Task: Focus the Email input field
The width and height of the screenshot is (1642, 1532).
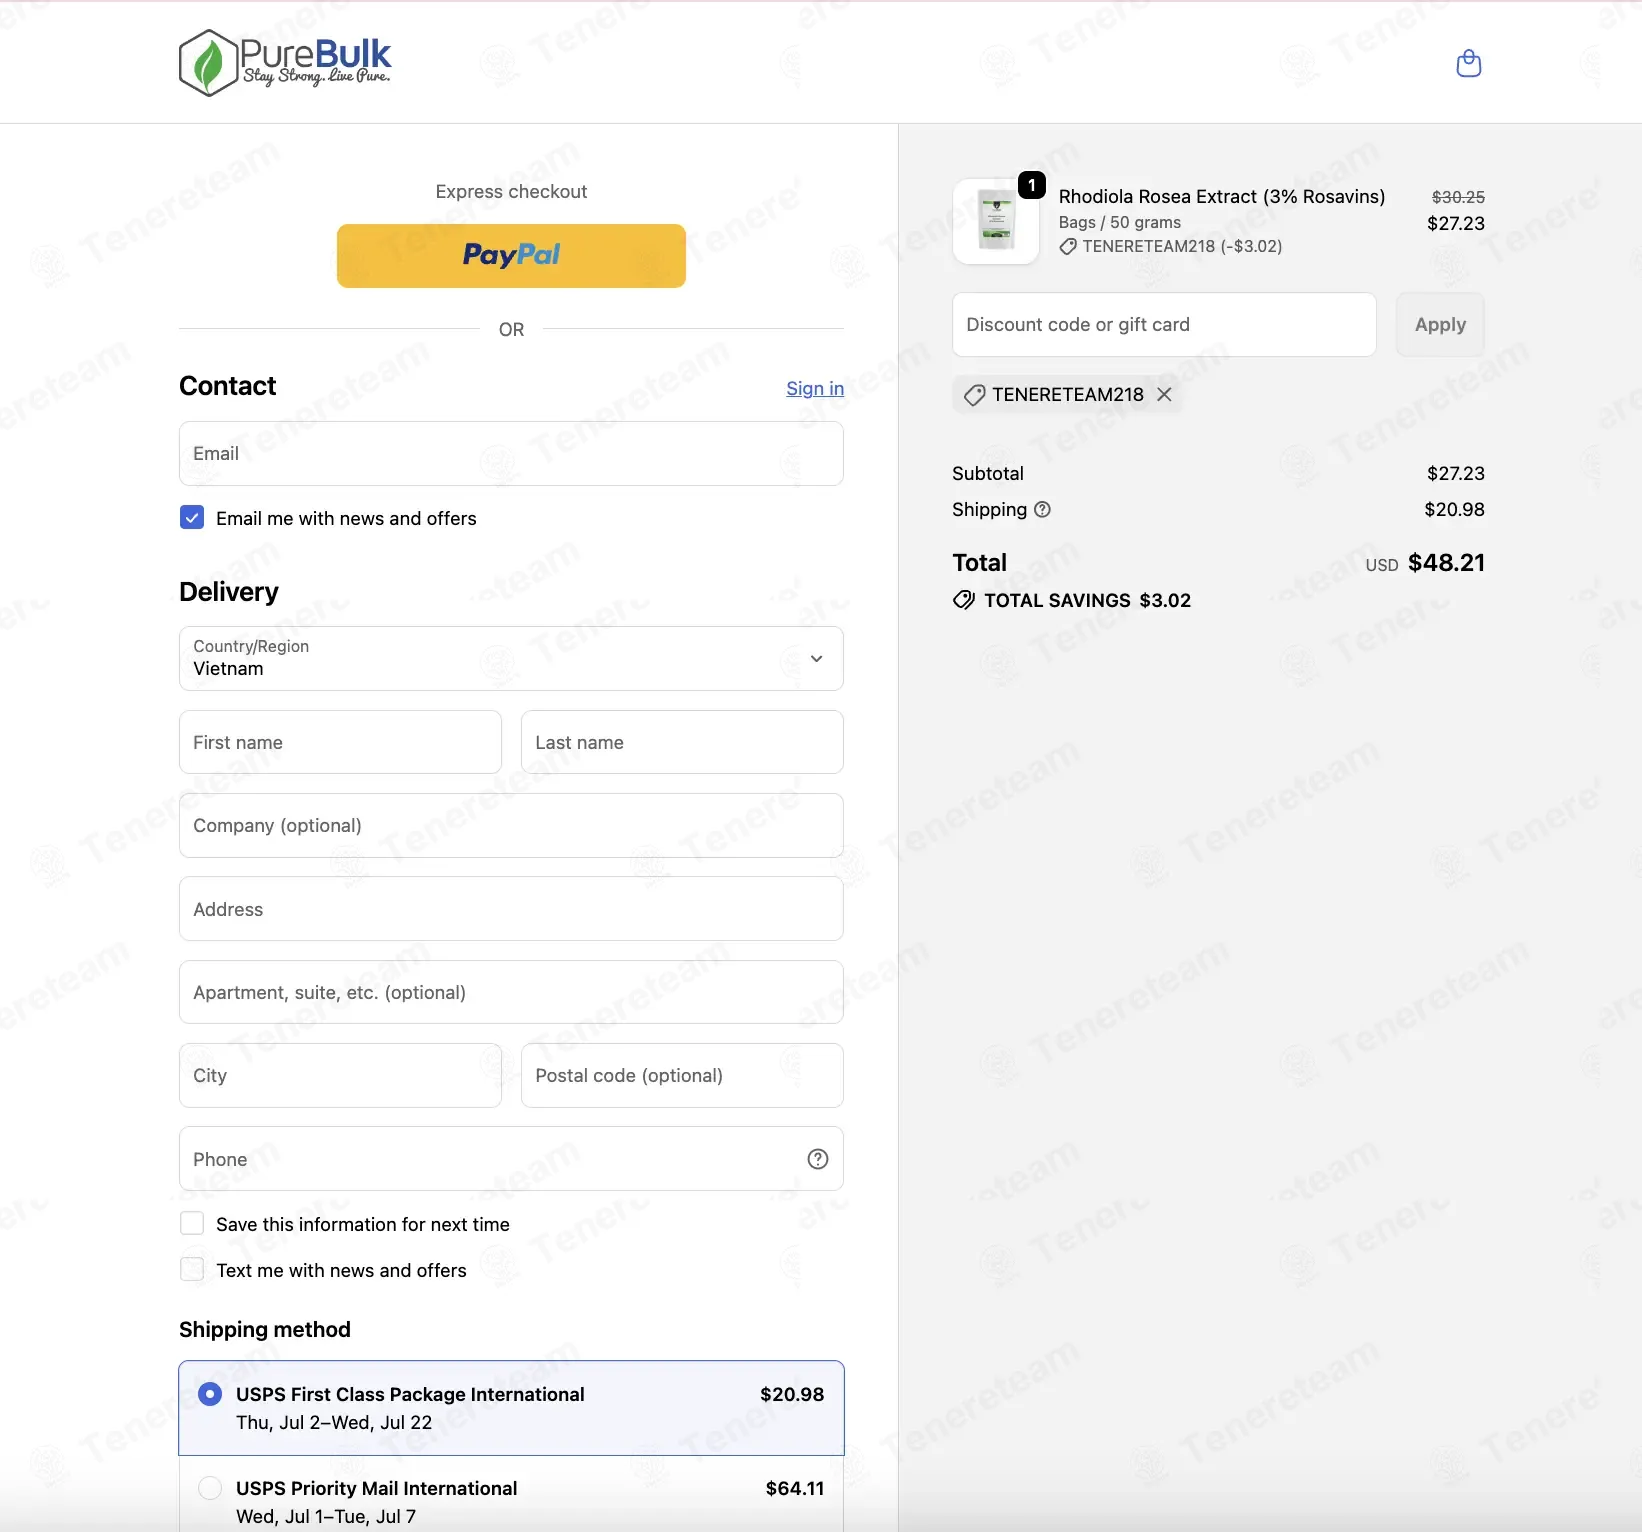Action: click(x=511, y=453)
